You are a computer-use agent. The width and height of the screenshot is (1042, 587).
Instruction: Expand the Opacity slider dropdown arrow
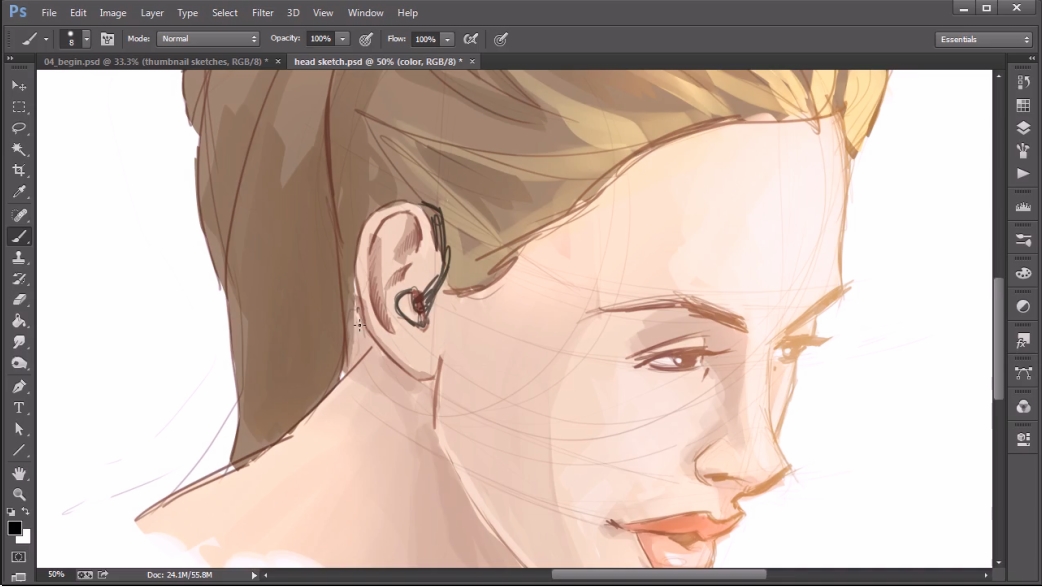click(x=343, y=39)
